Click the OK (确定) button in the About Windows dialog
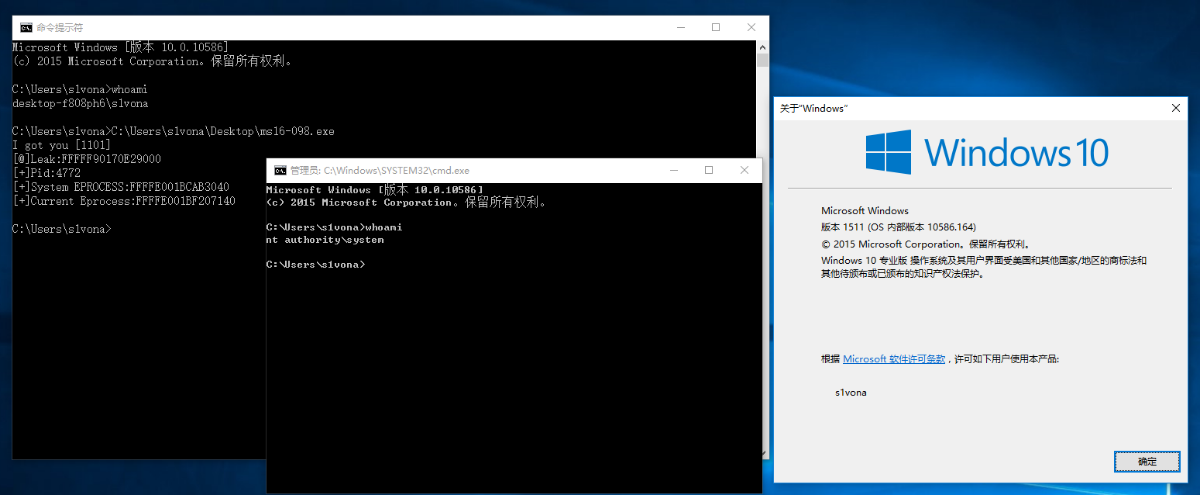Screen dimensions: 1200x495 point(1147,461)
